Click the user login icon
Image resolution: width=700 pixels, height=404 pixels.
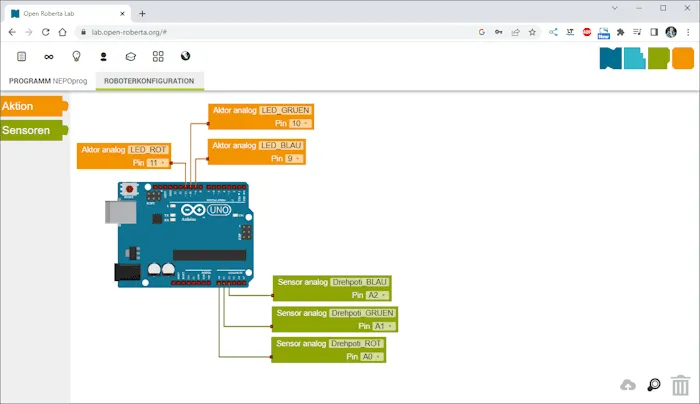(x=102, y=57)
